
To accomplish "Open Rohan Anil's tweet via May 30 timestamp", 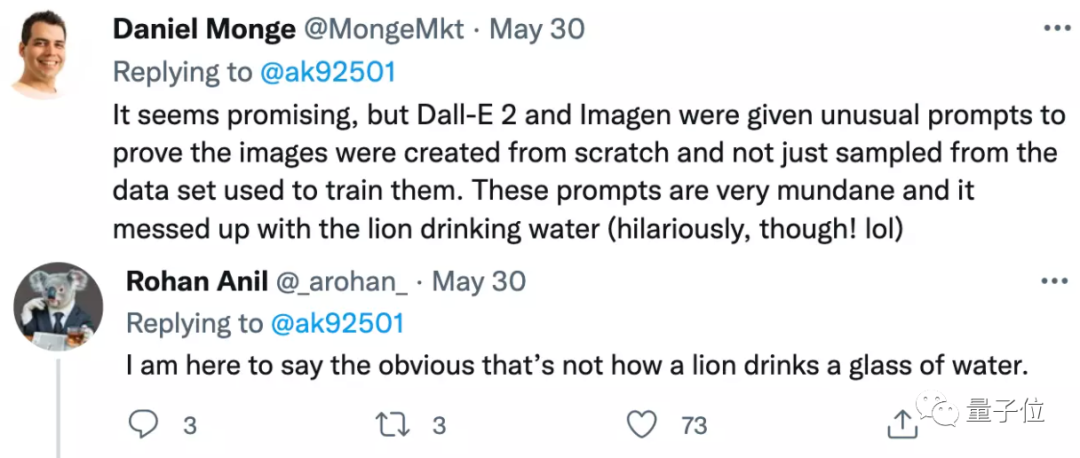I will pos(479,282).
